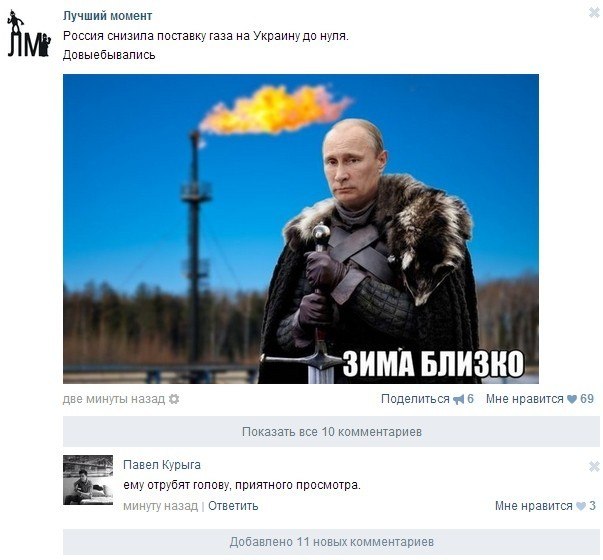Image resolution: width=603 pixels, height=560 pixels.
Task: Click the comment's Мне нравится label
Action: [x=533, y=506]
